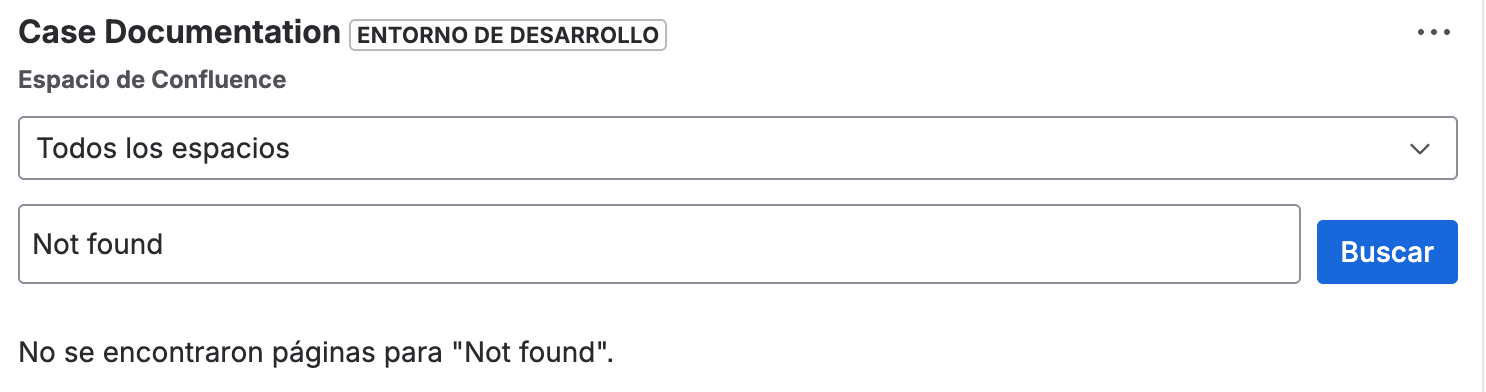Click the No se encontraron páginas message
1486x392 pixels.
coord(316,352)
